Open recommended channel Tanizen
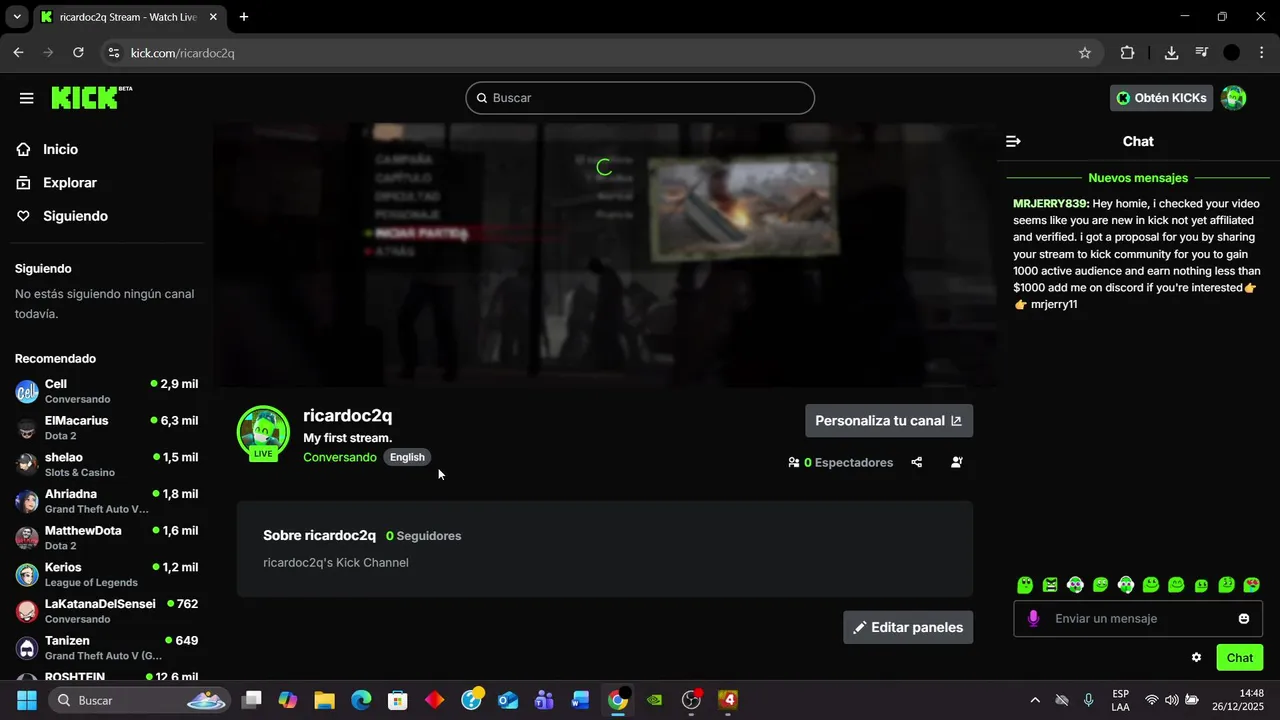The image size is (1280, 720). pyautogui.click(x=106, y=648)
